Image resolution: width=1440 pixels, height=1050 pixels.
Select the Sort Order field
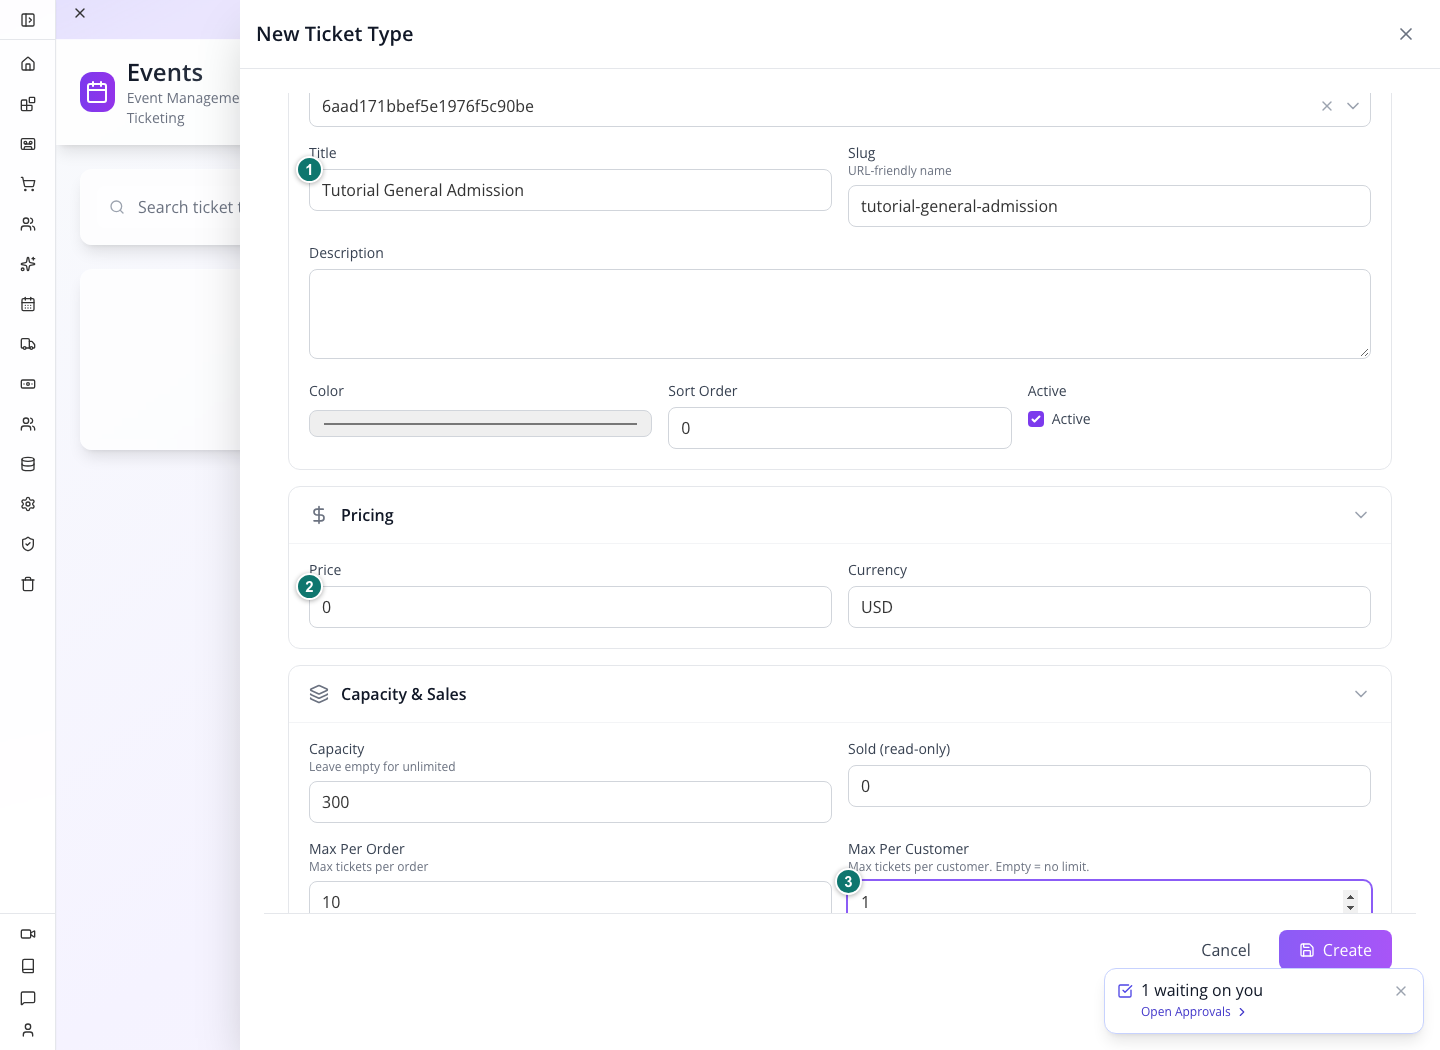click(840, 428)
